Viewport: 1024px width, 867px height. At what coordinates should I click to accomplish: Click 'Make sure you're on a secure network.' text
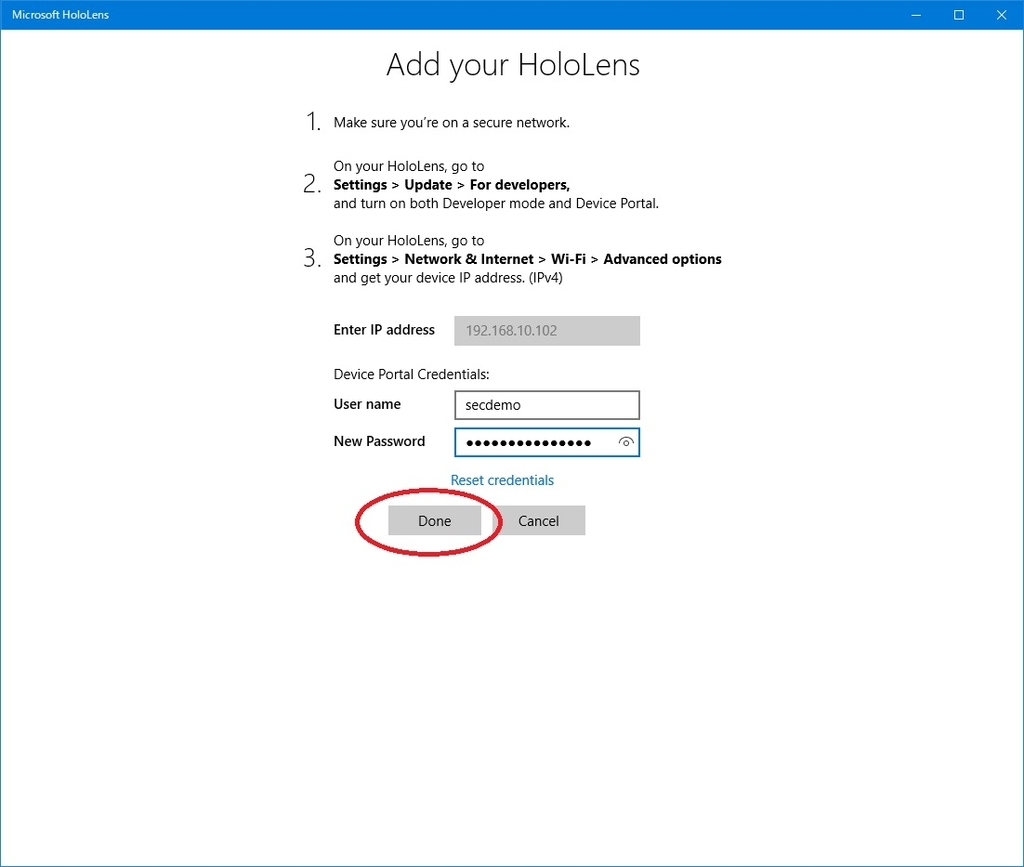tap(451, 122)
